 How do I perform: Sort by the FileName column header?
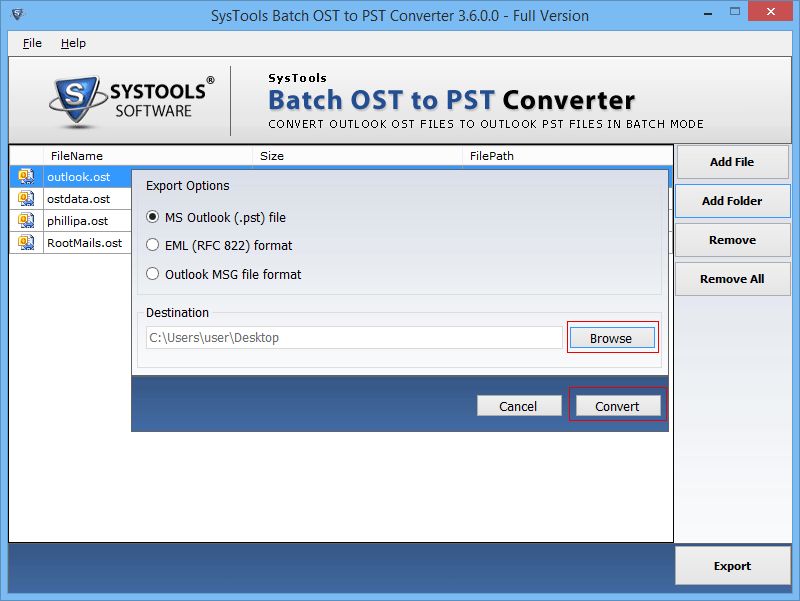(148, 156)
